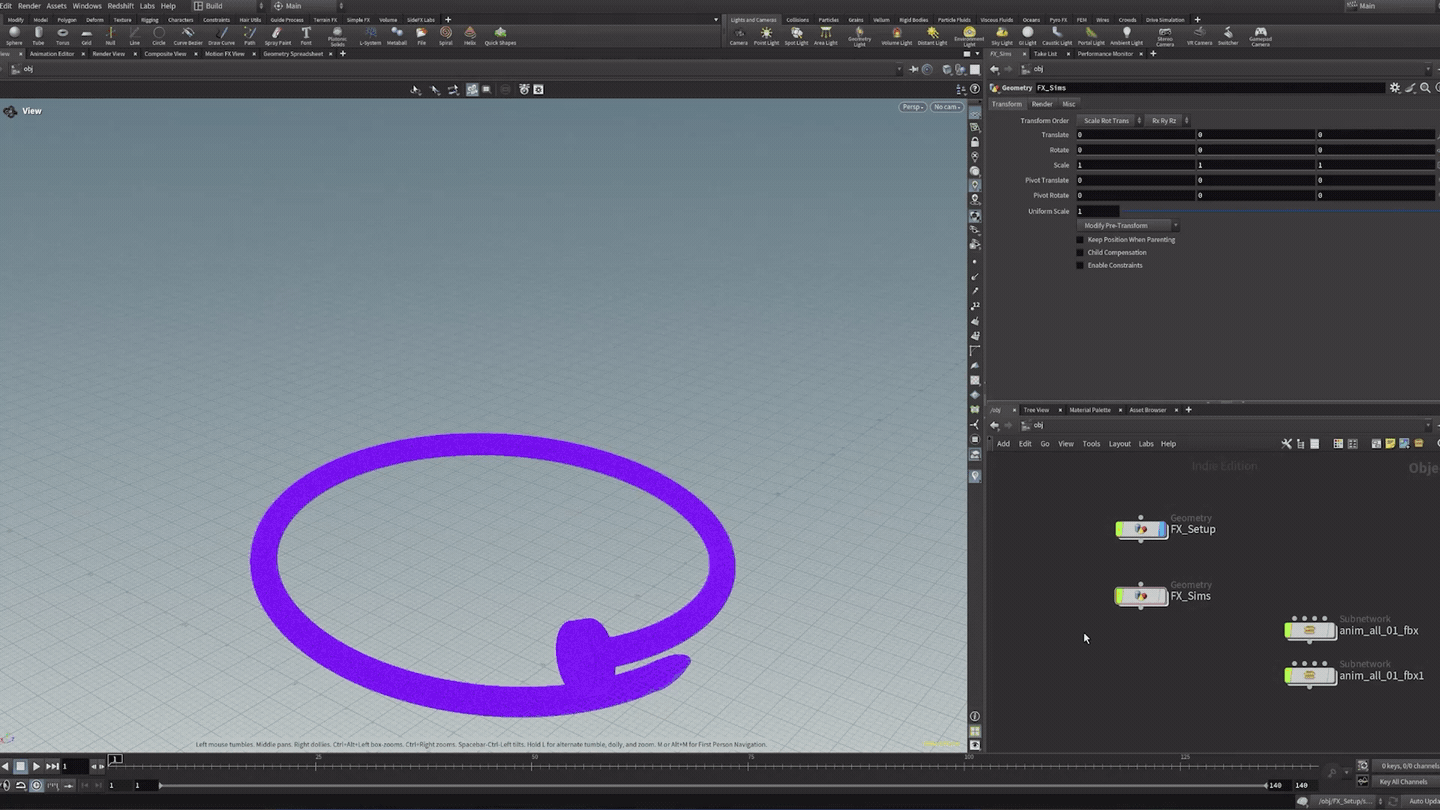Expand the Persp viewport camera menu

point(912,107)
